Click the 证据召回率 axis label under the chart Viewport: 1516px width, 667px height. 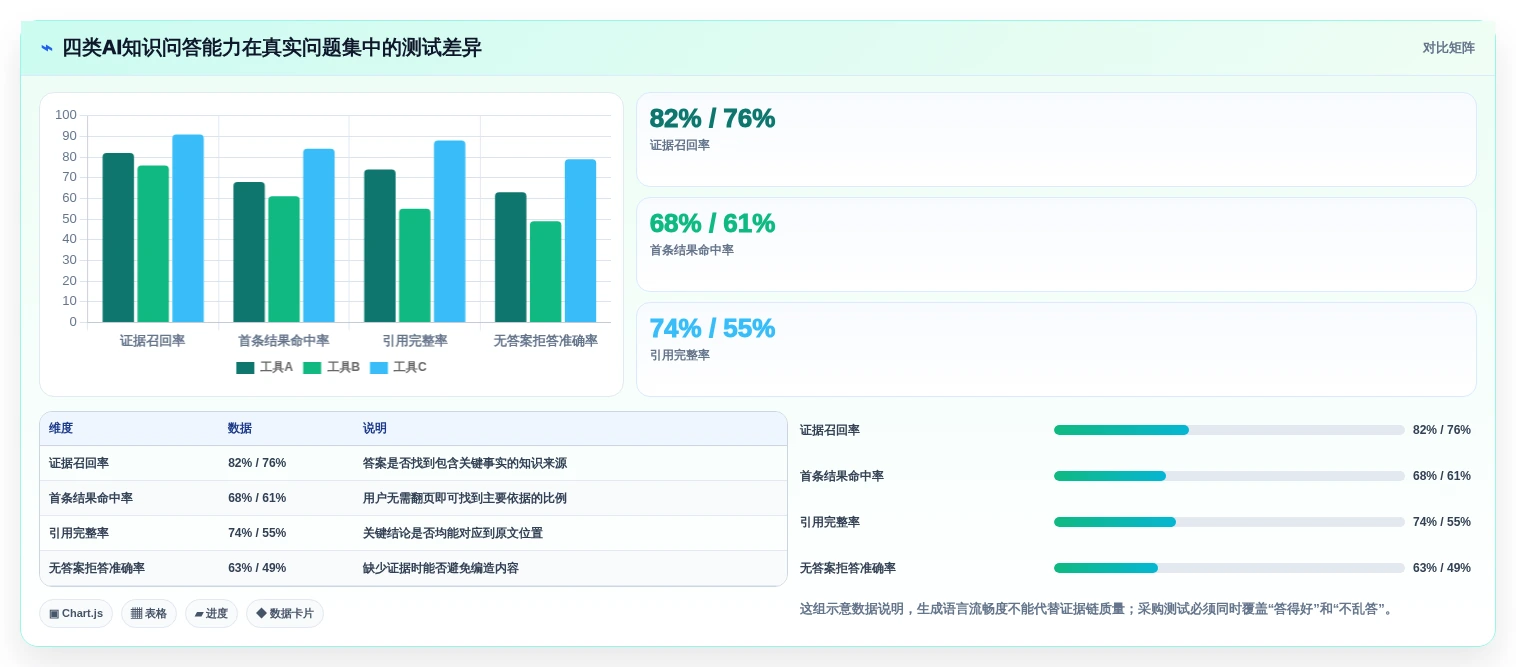click(152, 340)
